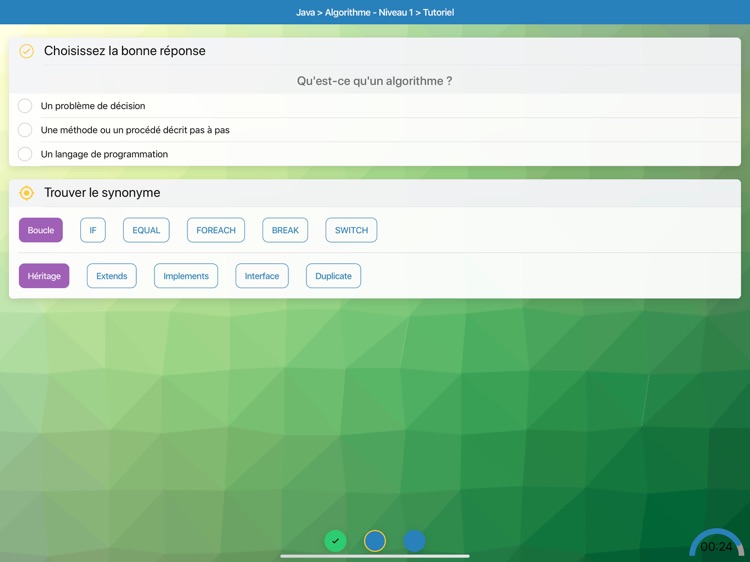Click the heading 'Trouver le synonyme'
This screenshot has height=562, width=750.
pos(102,193)
